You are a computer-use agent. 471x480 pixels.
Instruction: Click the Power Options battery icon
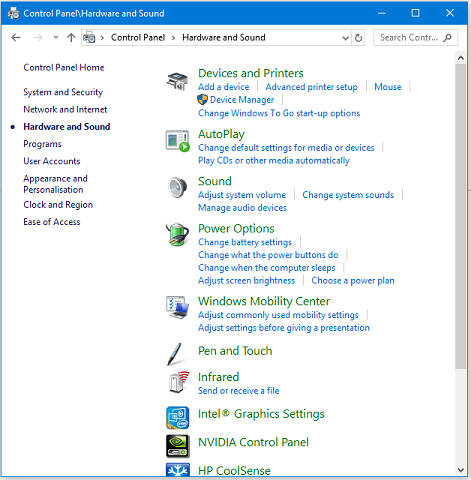click(177, 235)
